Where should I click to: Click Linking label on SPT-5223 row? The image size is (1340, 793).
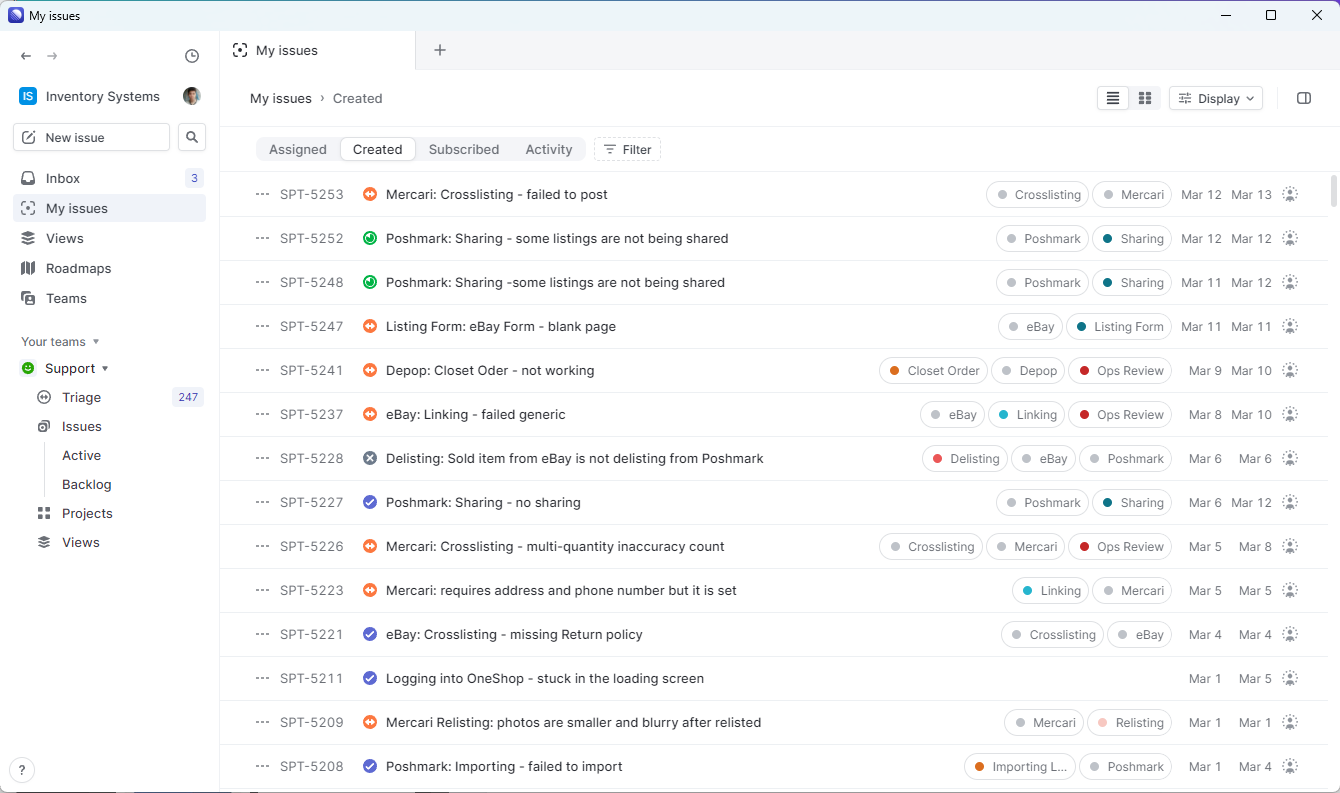pyautogui.click(x=1050, y=591)
